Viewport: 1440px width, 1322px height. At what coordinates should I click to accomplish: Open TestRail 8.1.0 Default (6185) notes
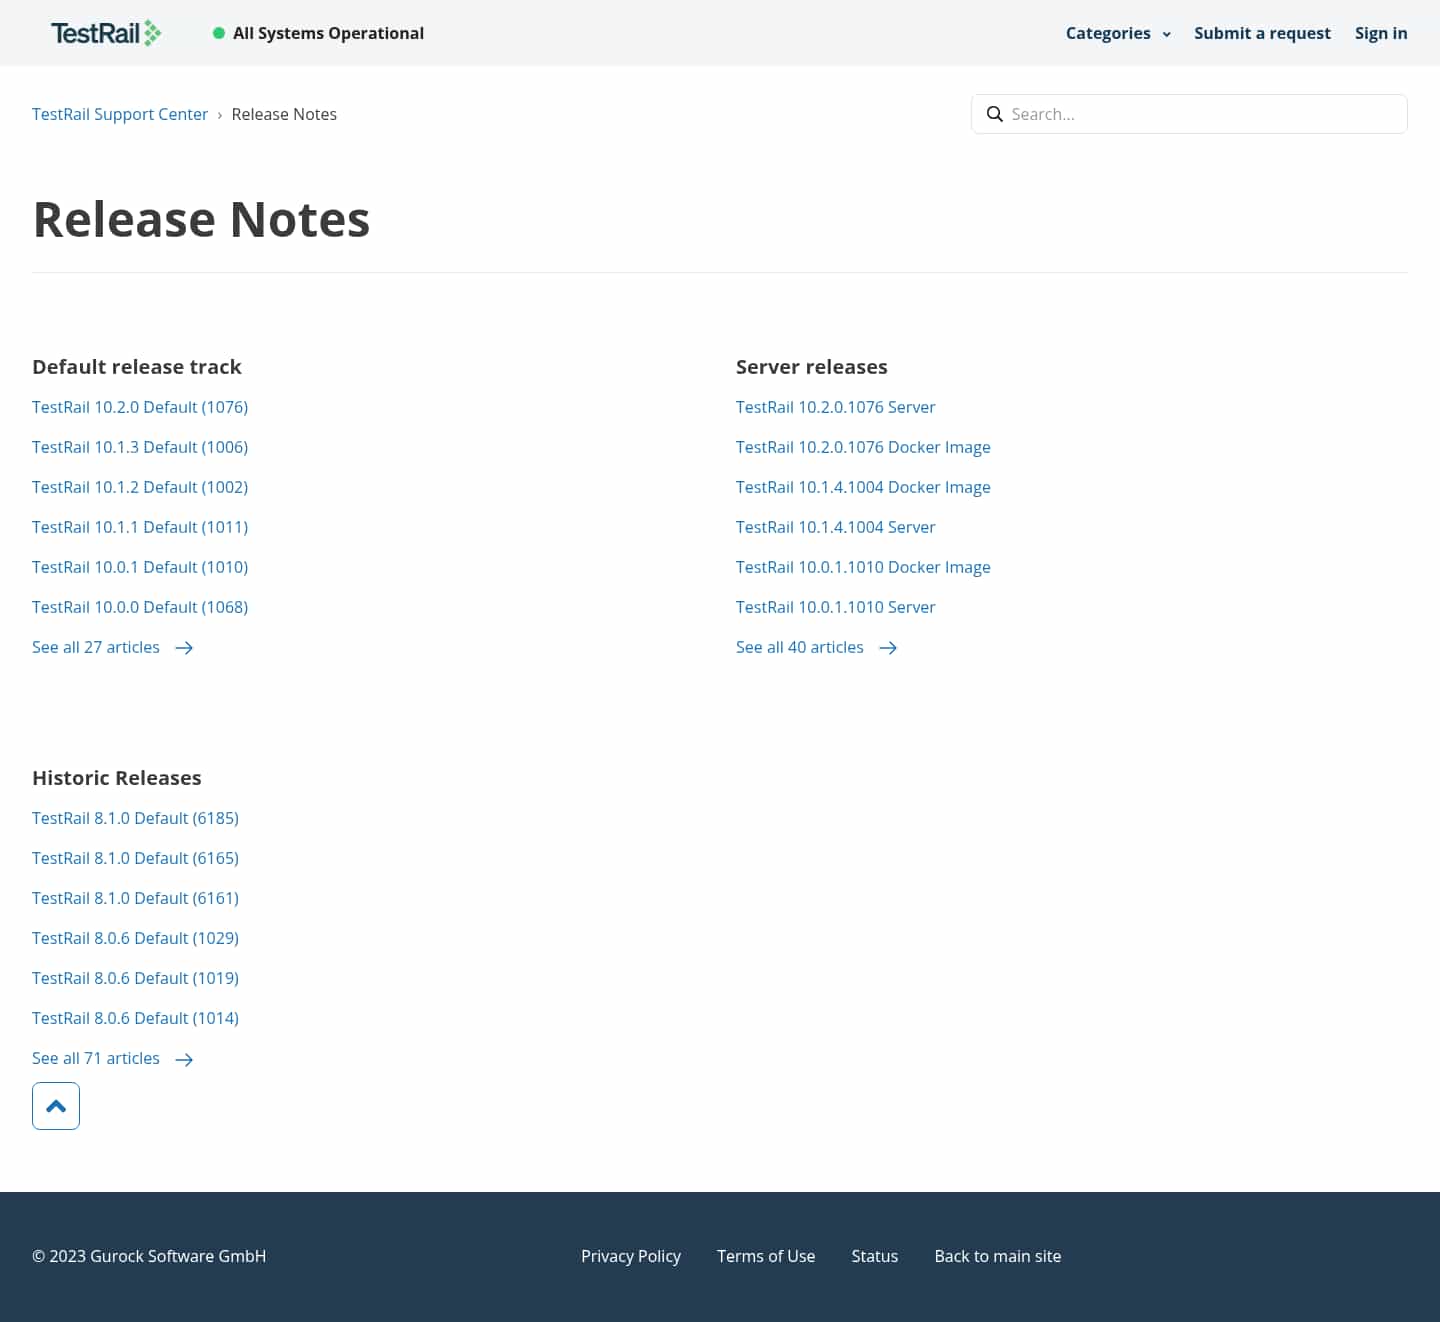(x=135, y=818)
